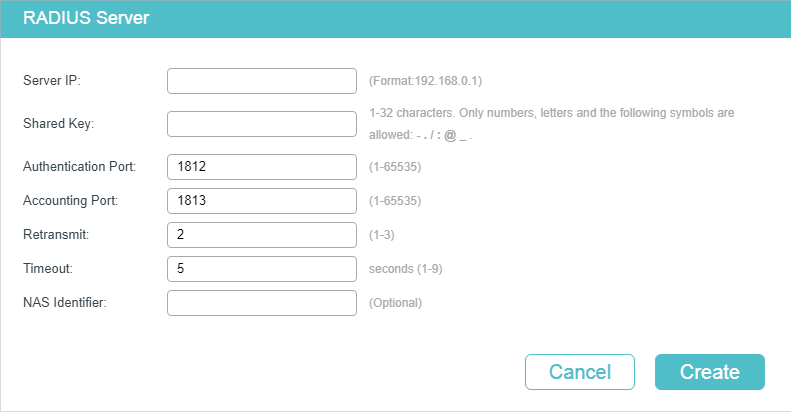Click the '(1-65535)' hint beside Accounting Port
The image size is (791, 412).
395,201
